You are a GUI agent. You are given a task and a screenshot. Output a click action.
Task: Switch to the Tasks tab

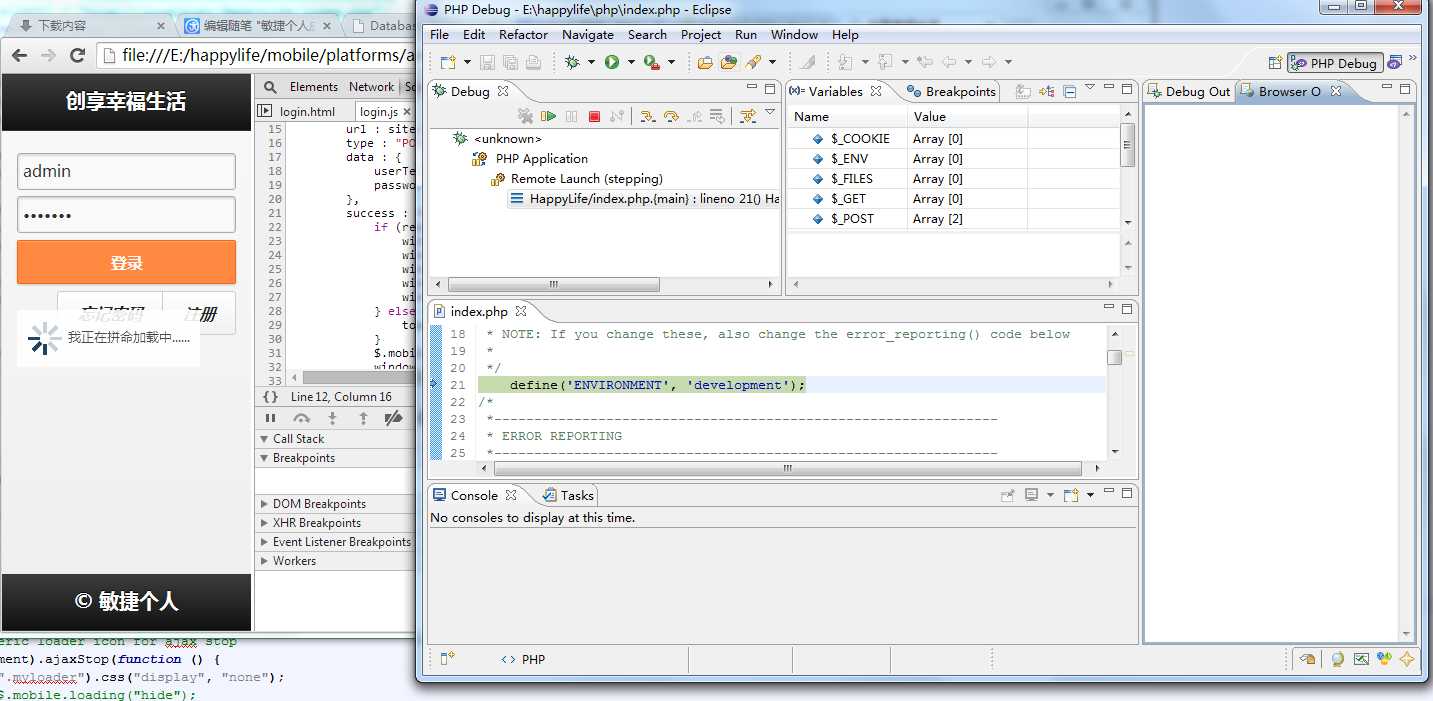click(568, 495)
